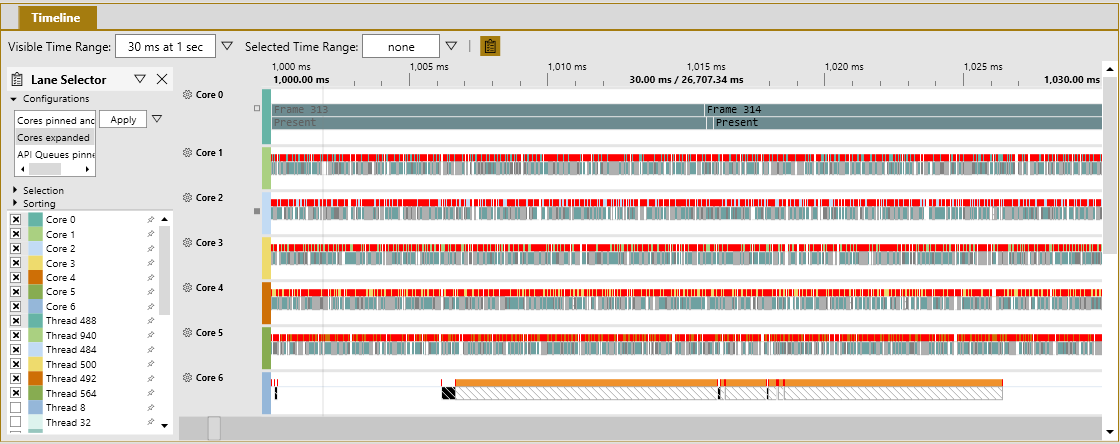Screen dimensions: 1120x444
Task: Expand the Sorting section
Action: click(14, 203)
